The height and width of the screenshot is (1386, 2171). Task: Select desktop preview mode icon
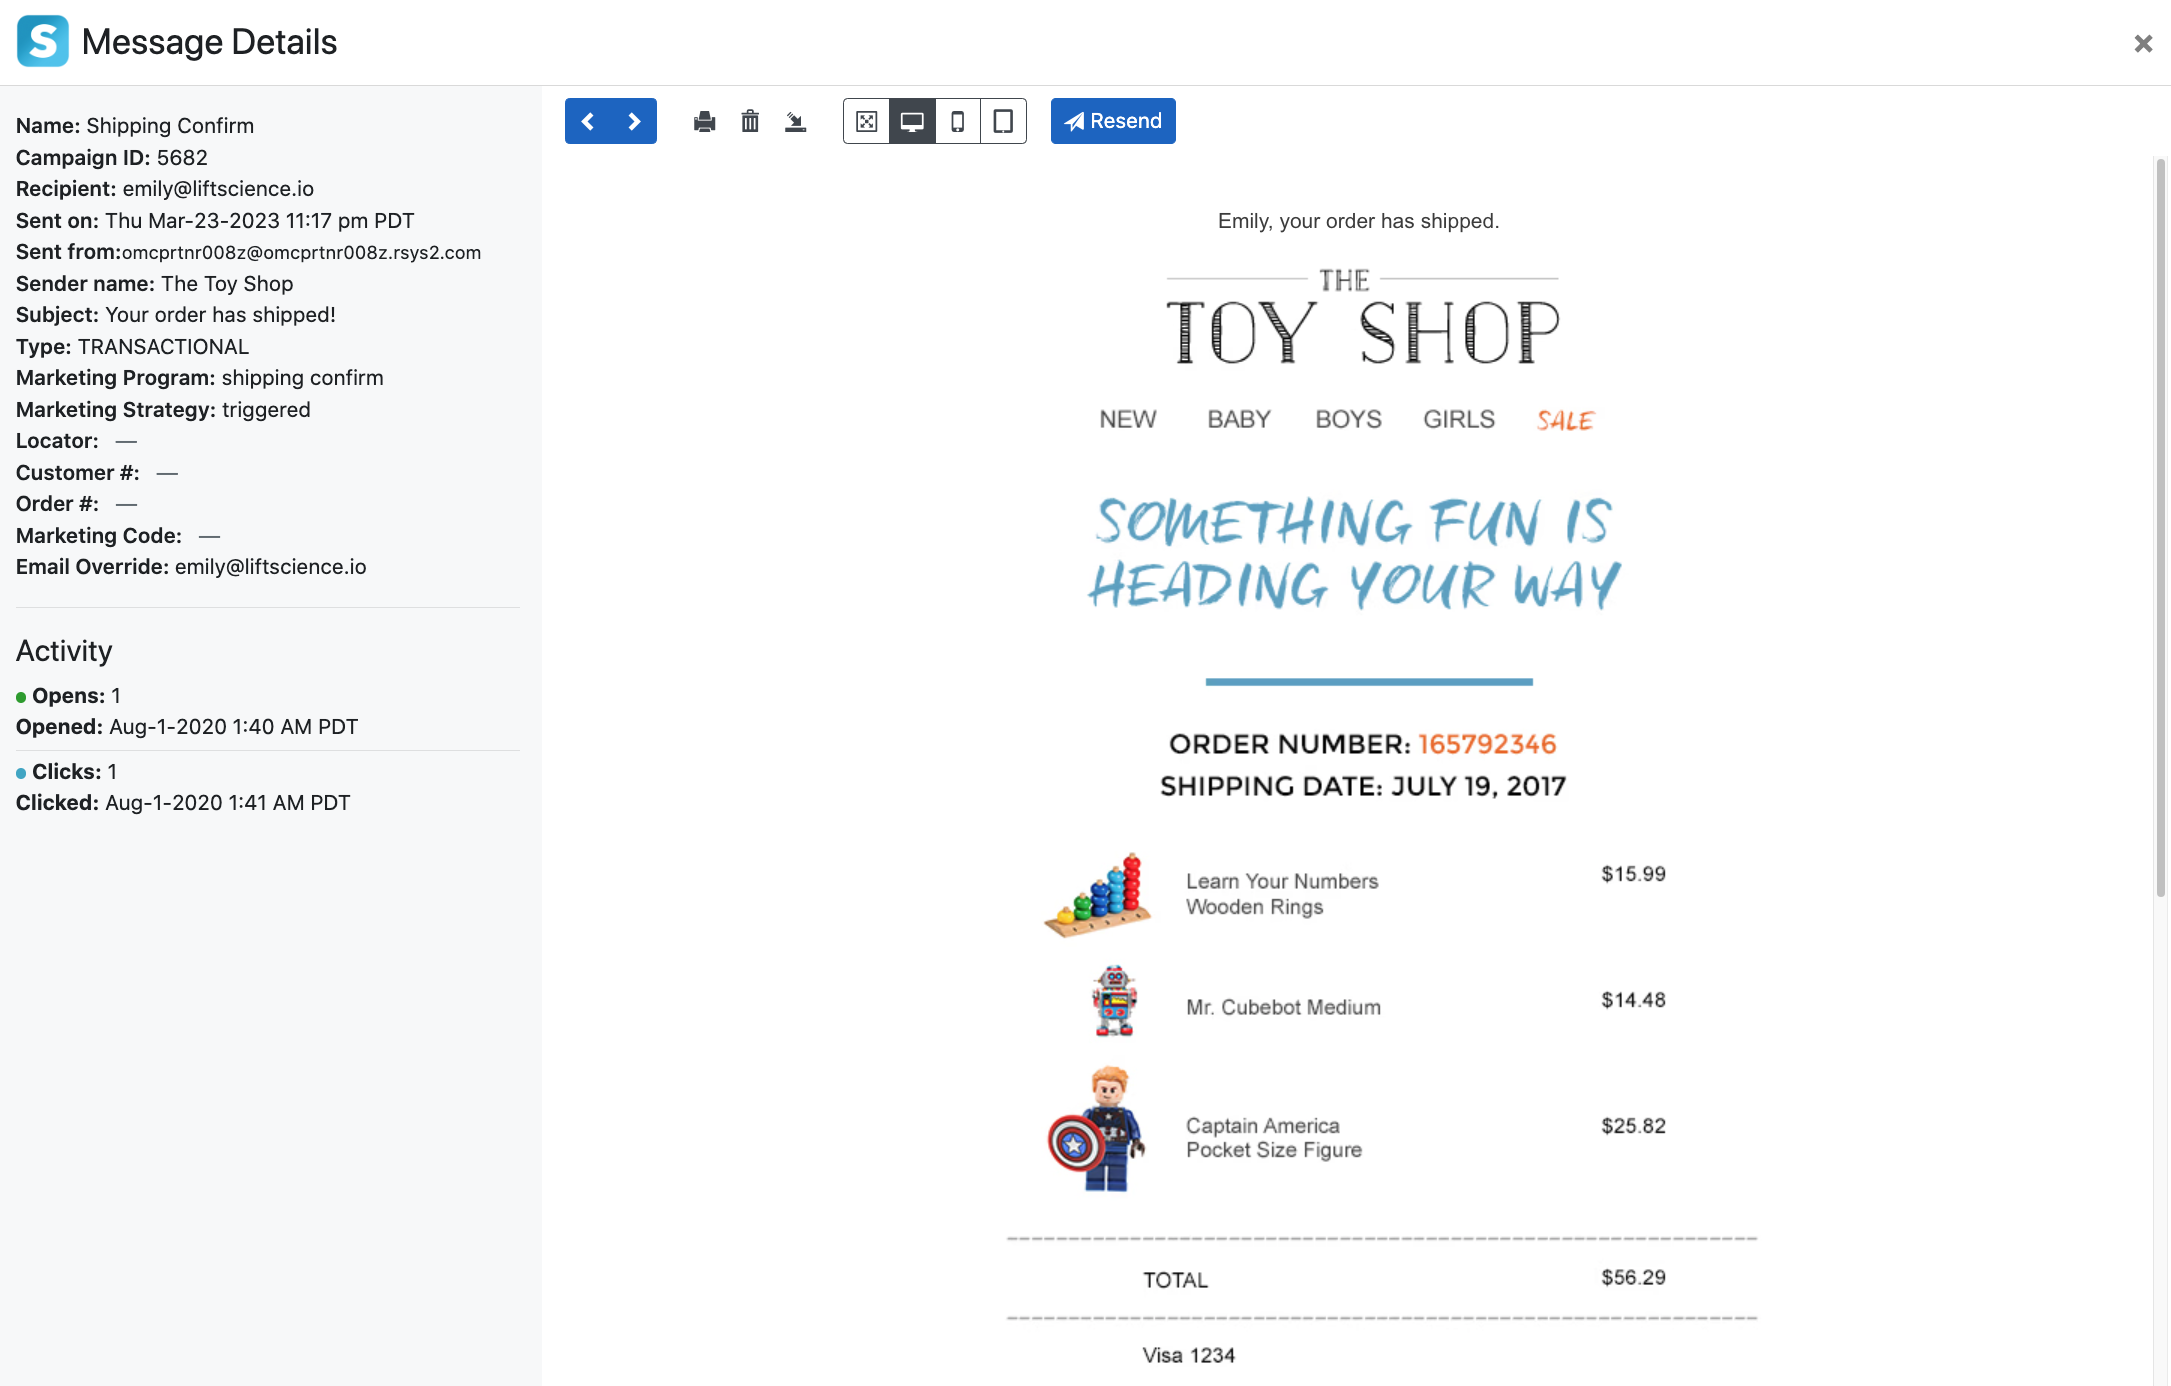912,121
